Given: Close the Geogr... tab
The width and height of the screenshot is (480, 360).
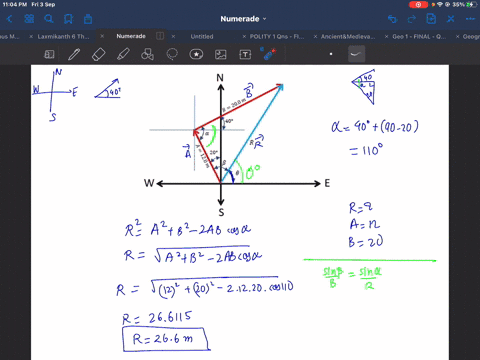Looking at the screenshot, I should pos(457,36).
